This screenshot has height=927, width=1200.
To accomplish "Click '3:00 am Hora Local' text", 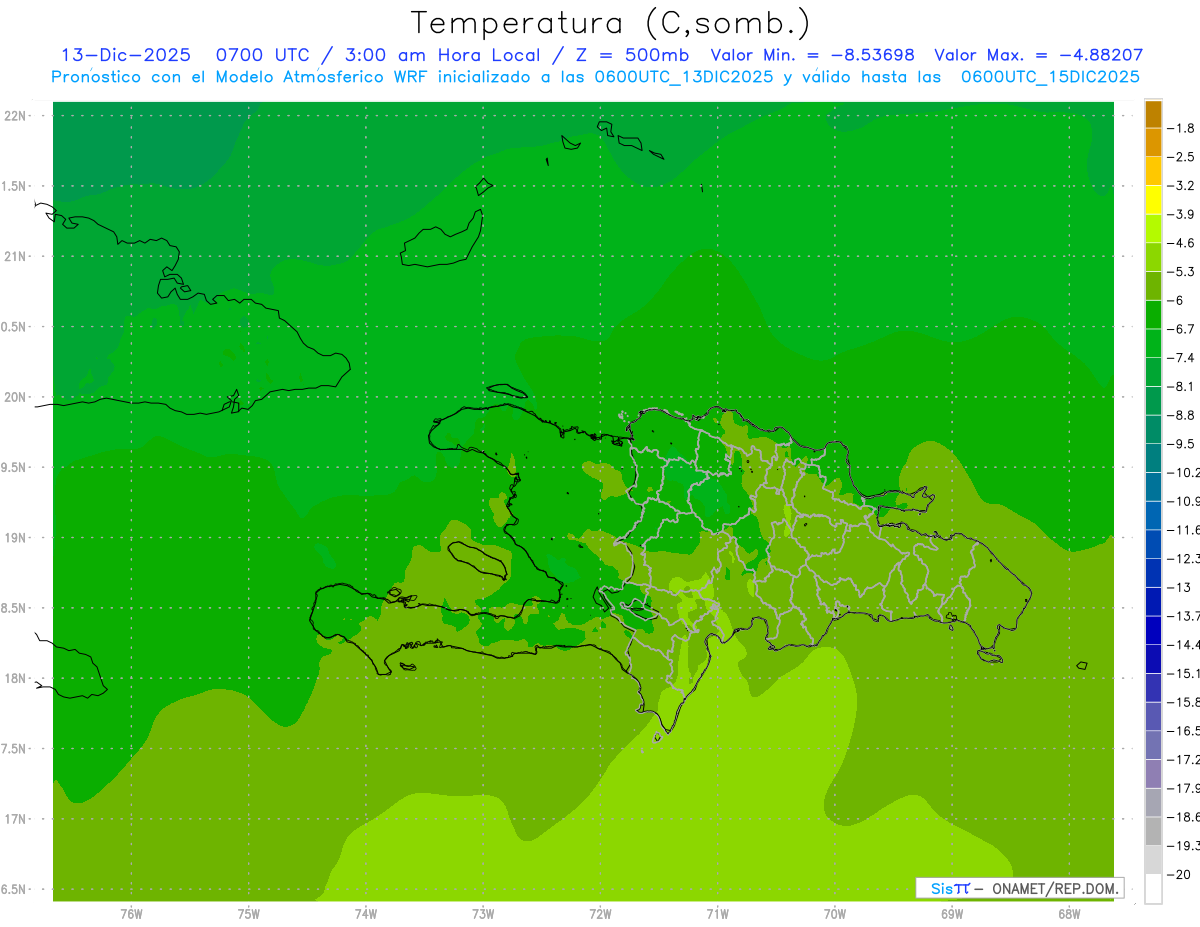I will click(x=442, y=55).
